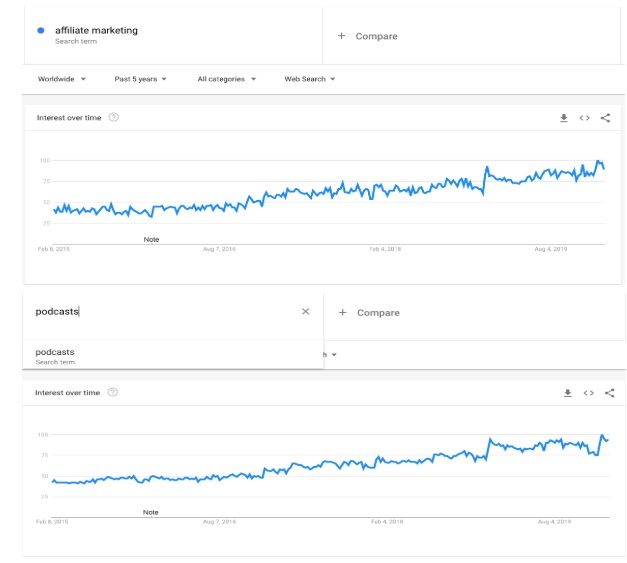Open embed code for affiliate marketing chart
The width and height of the screenshot is (627, 563).
pos(585,118)
